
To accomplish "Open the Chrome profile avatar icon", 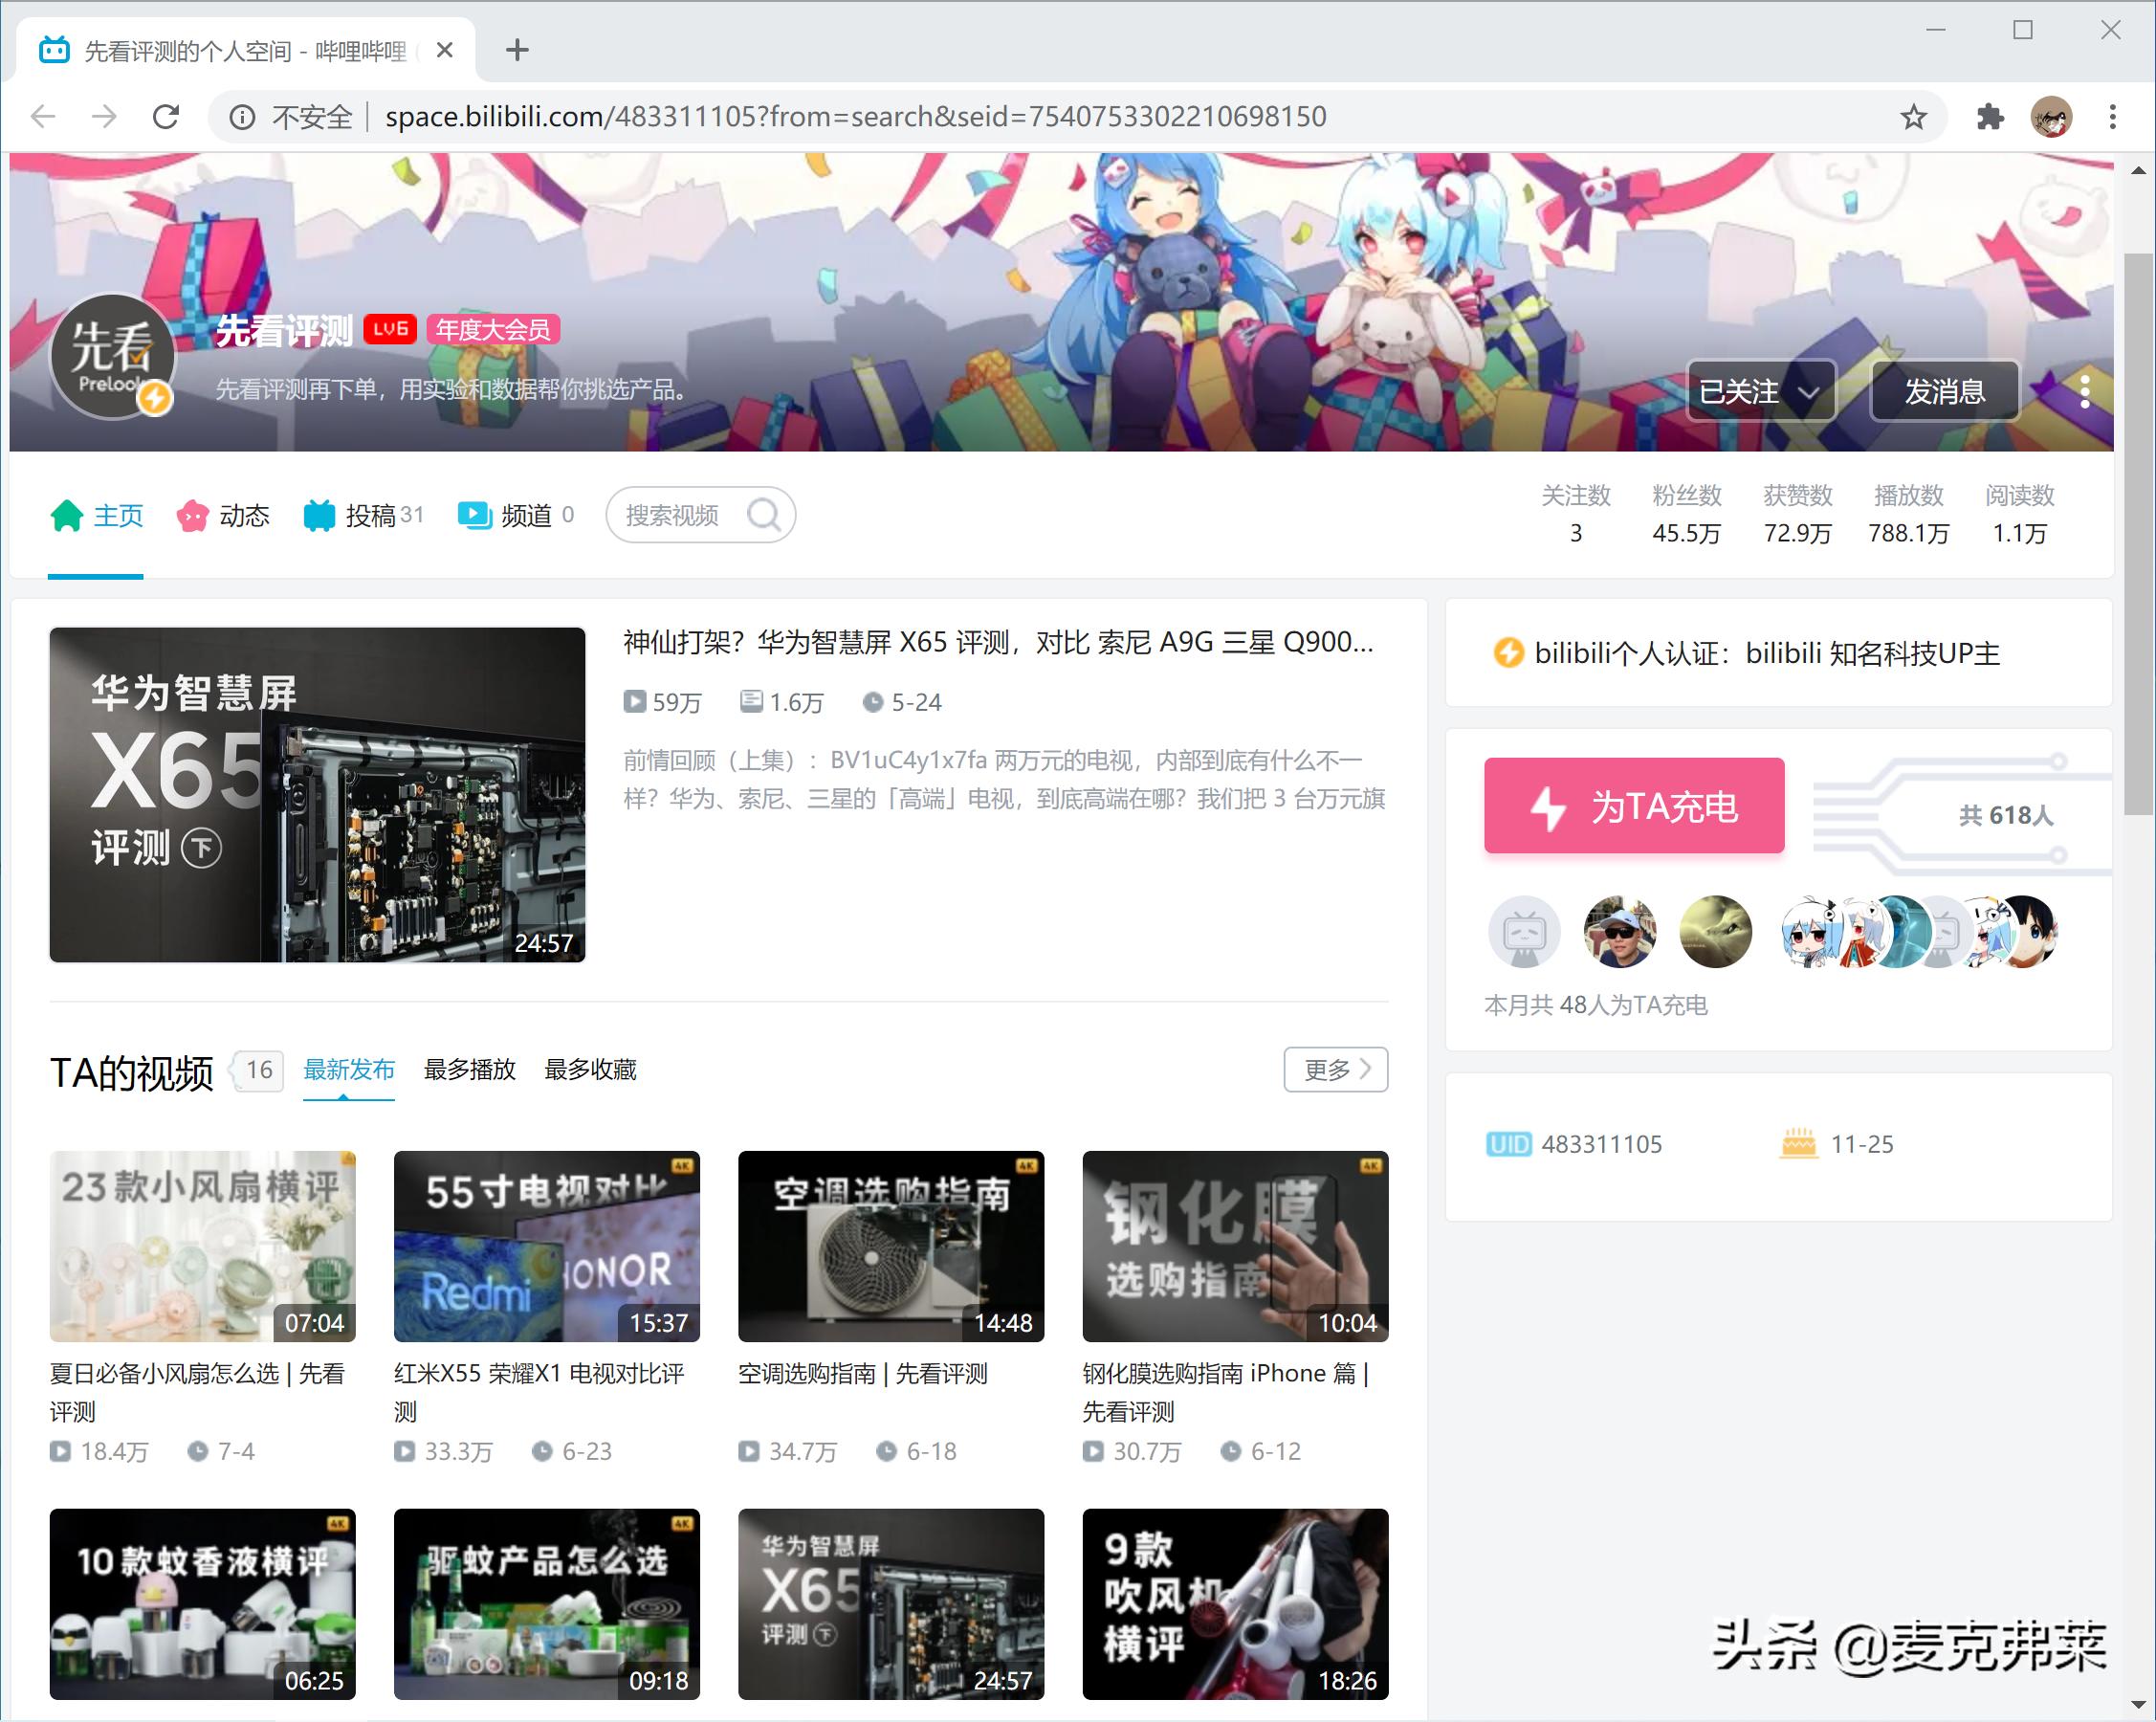I will 2051,117.
